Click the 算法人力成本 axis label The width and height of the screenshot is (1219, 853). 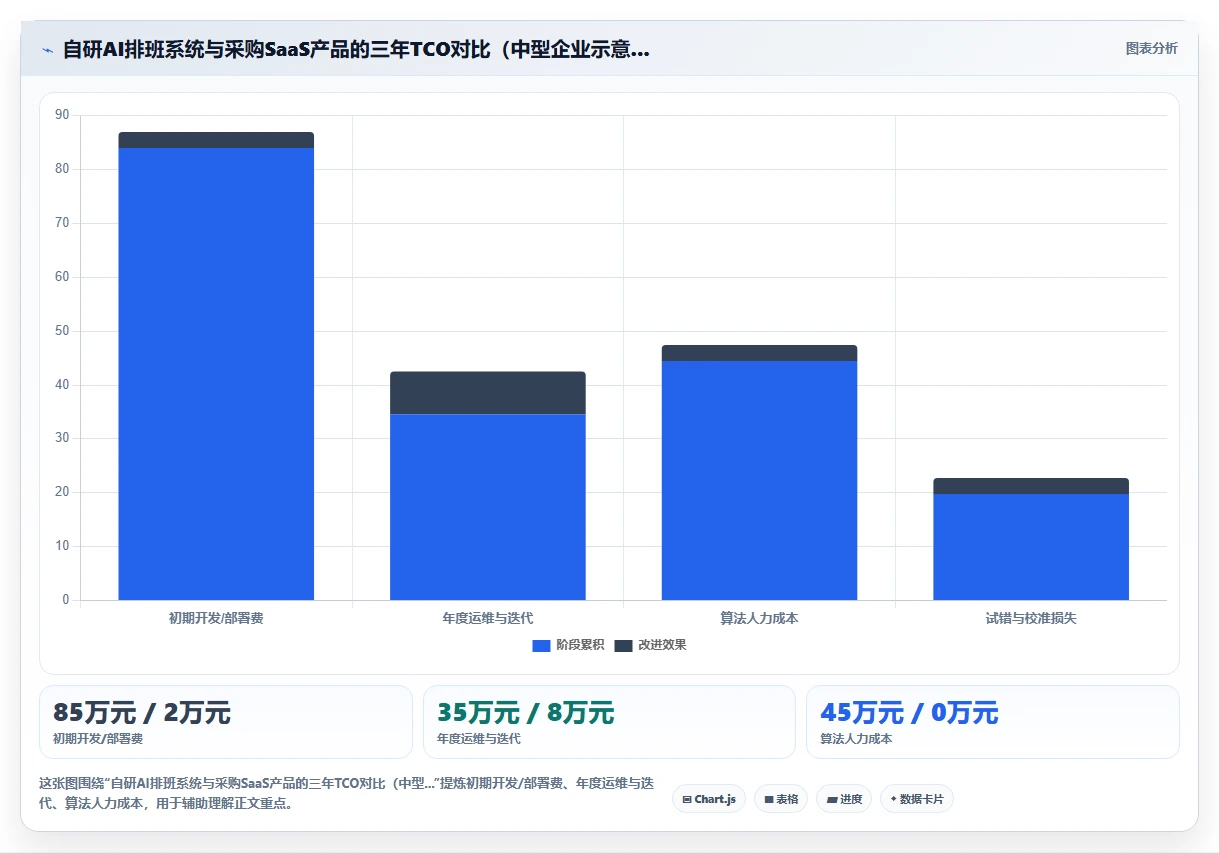click(759, 618)
